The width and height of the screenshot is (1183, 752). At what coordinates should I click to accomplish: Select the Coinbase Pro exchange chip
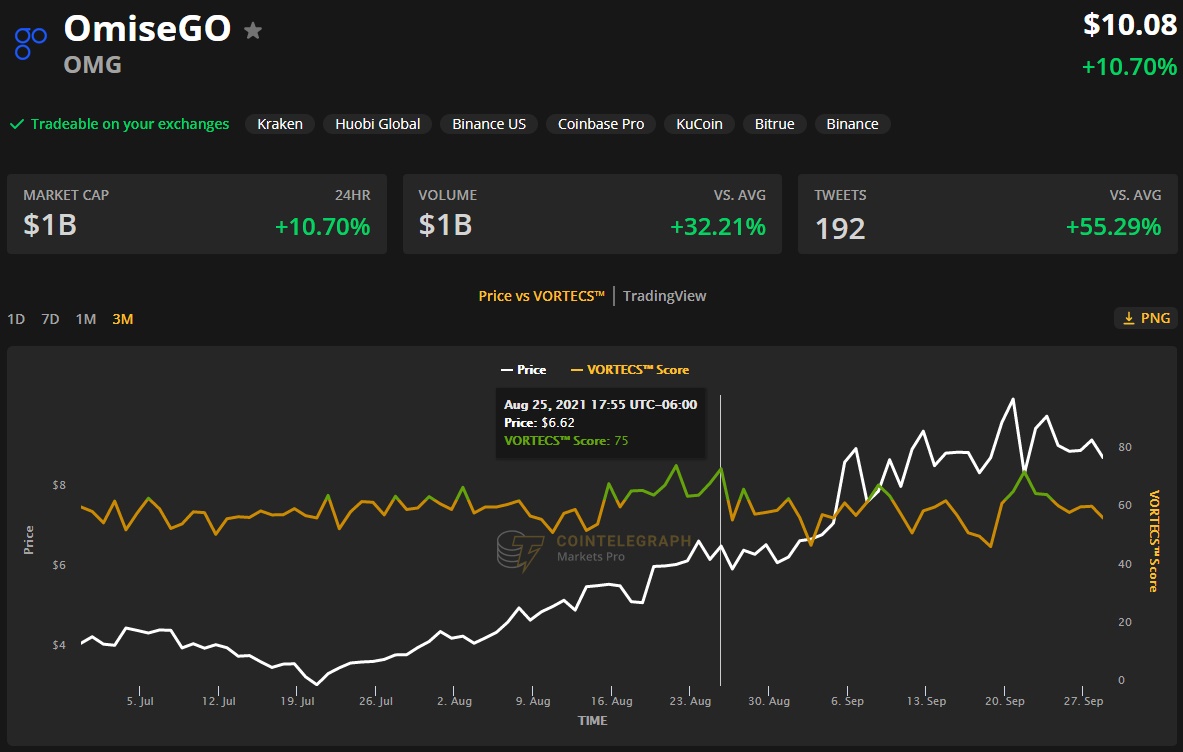(x=601, y=124)
